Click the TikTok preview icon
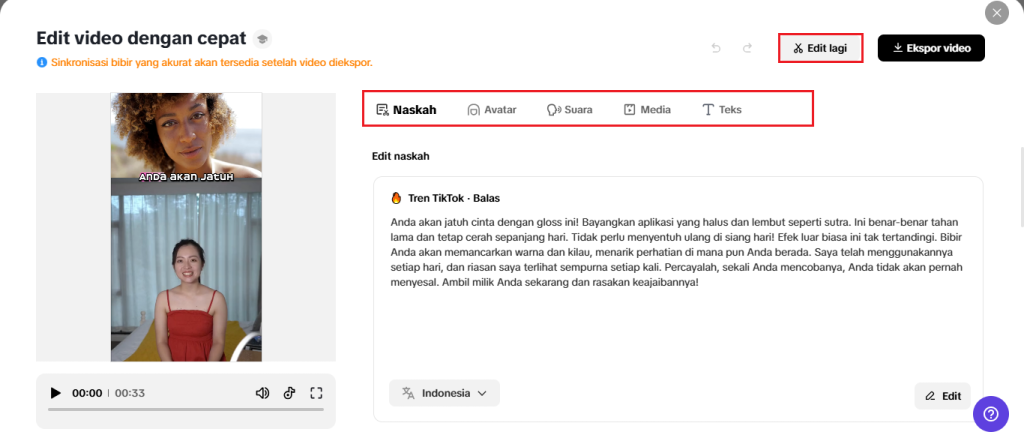Viewport: 1024px width, 447px height. click(289, 393)
